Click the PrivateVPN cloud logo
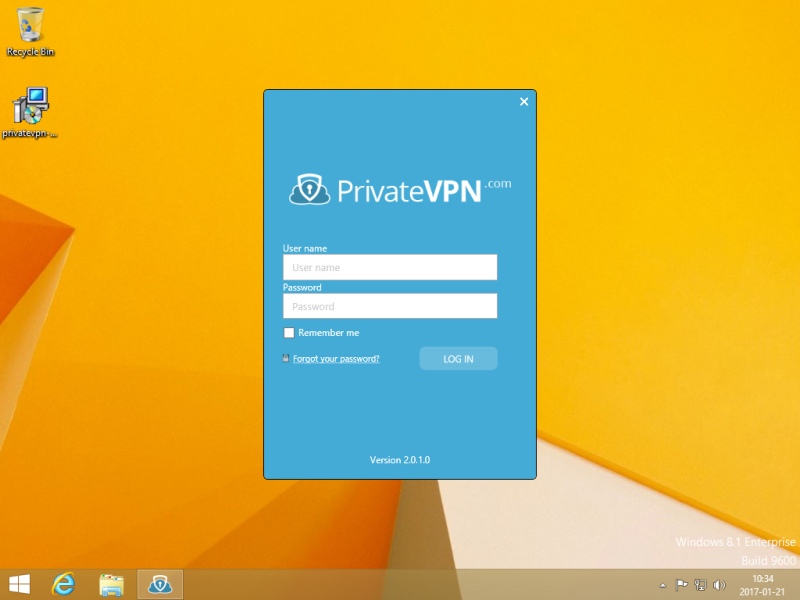The height and width of the screenshot is (600, 800). click(x=309, y=189)
